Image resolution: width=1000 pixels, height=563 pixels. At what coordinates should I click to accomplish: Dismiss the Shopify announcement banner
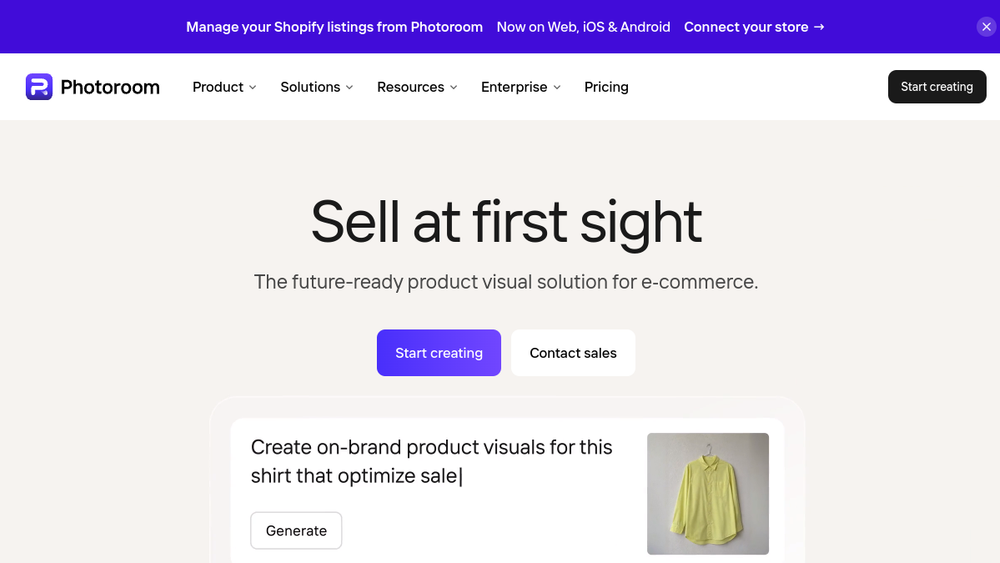(x=986, y=27)
